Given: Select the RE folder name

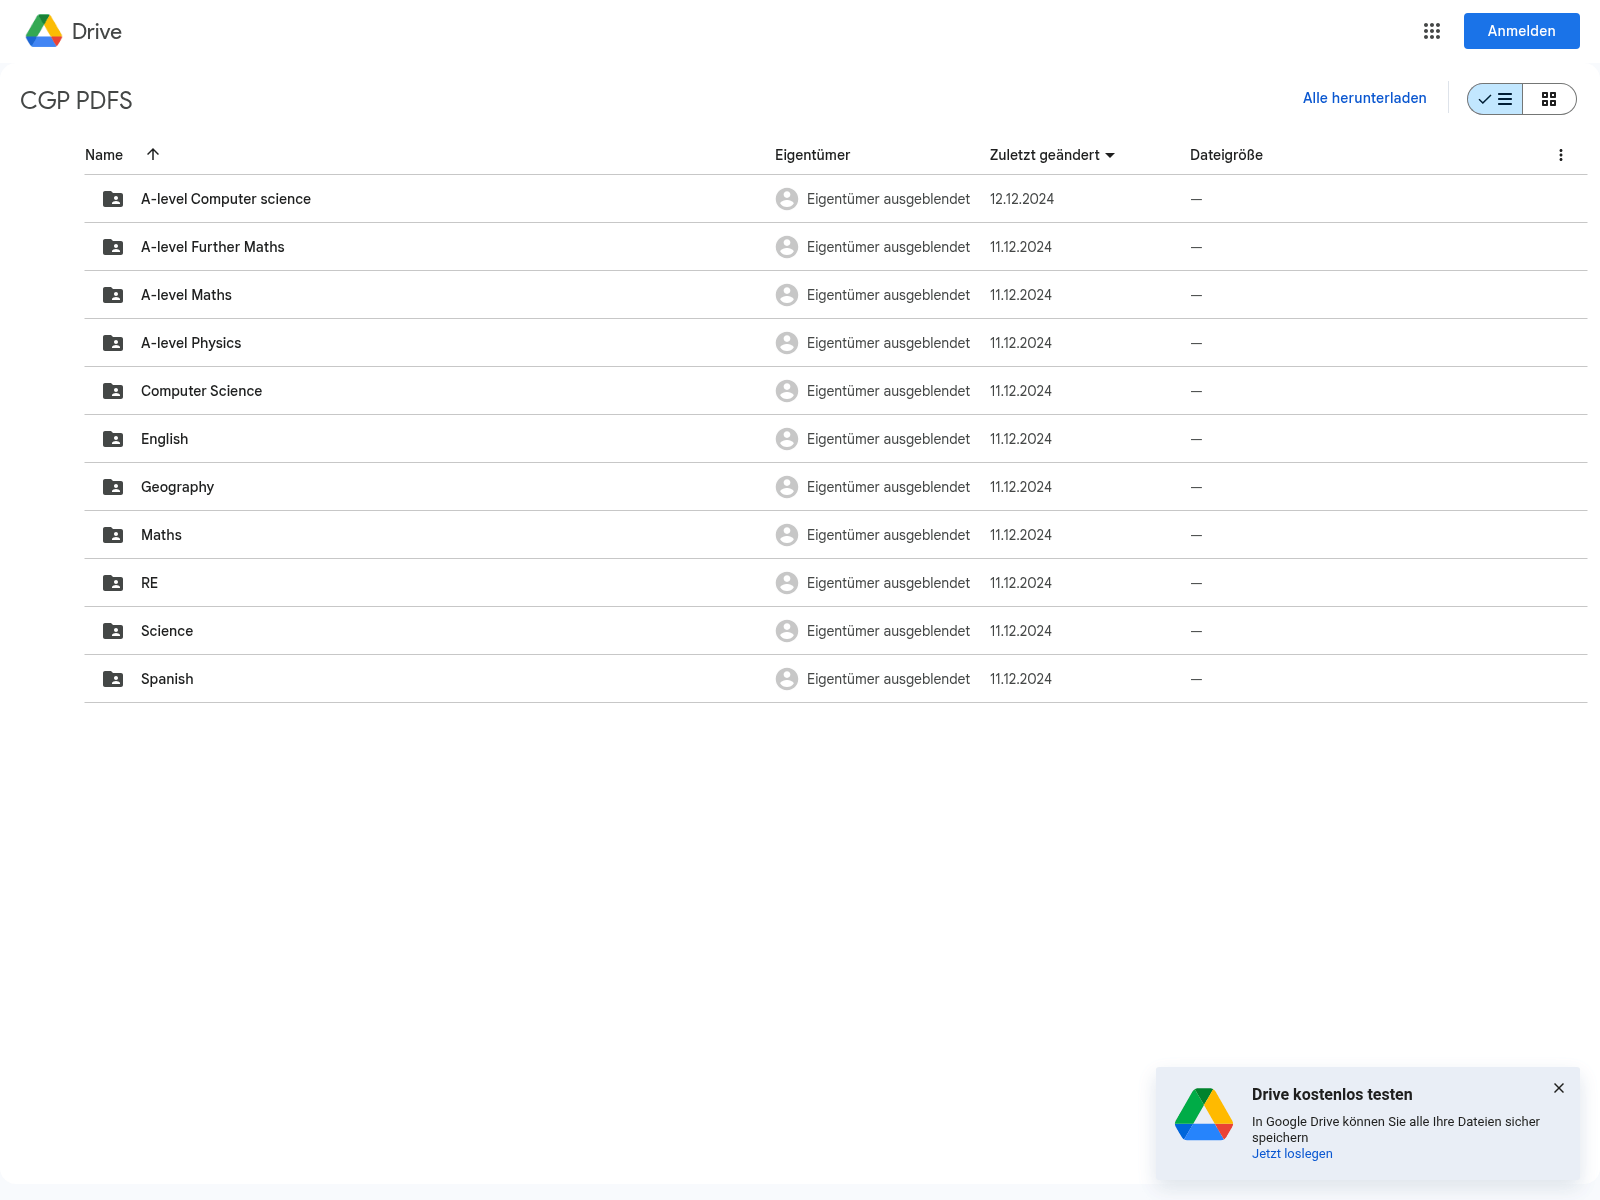Looking at the screenshot, I should tap(149, 583).
